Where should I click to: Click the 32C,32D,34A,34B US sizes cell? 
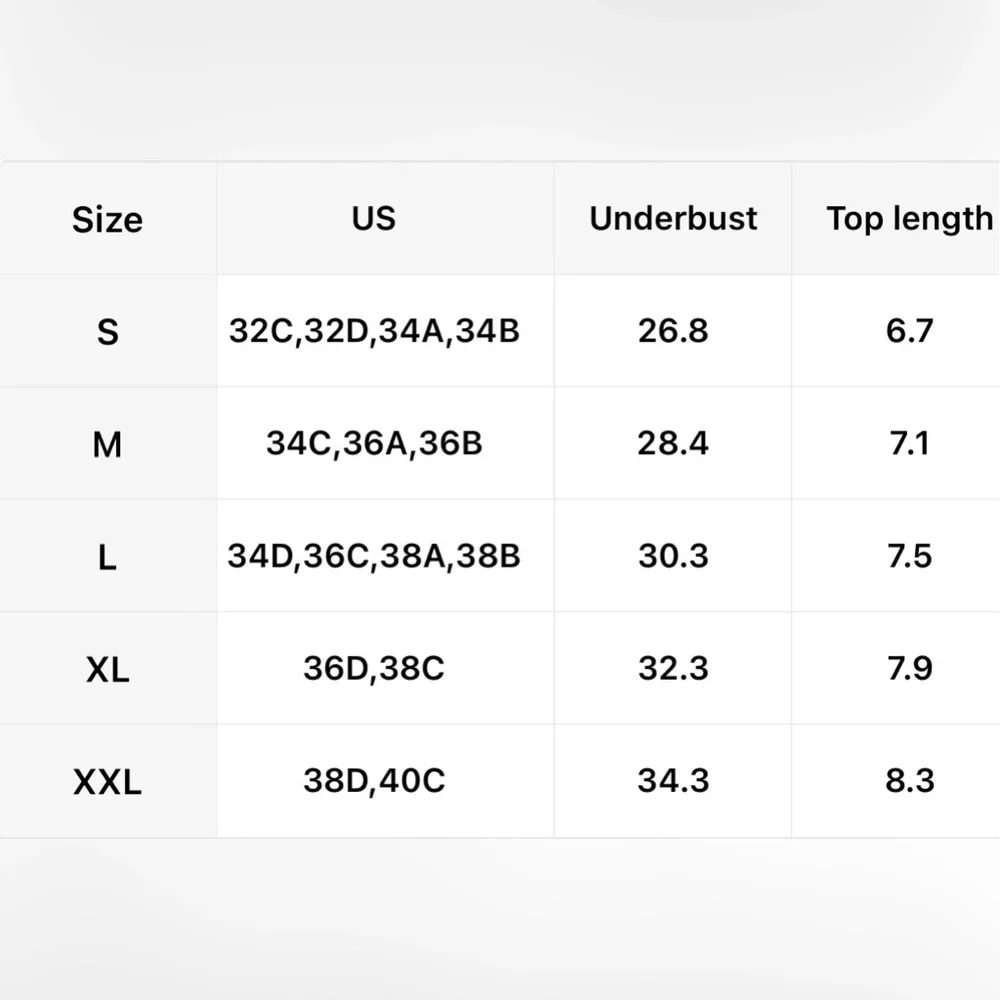point(374,331)
